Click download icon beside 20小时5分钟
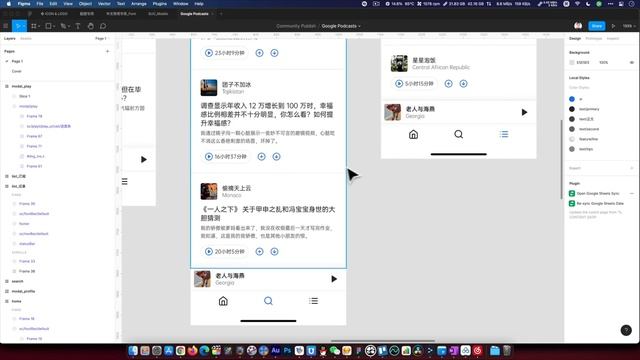 click(x=274, y=252)
